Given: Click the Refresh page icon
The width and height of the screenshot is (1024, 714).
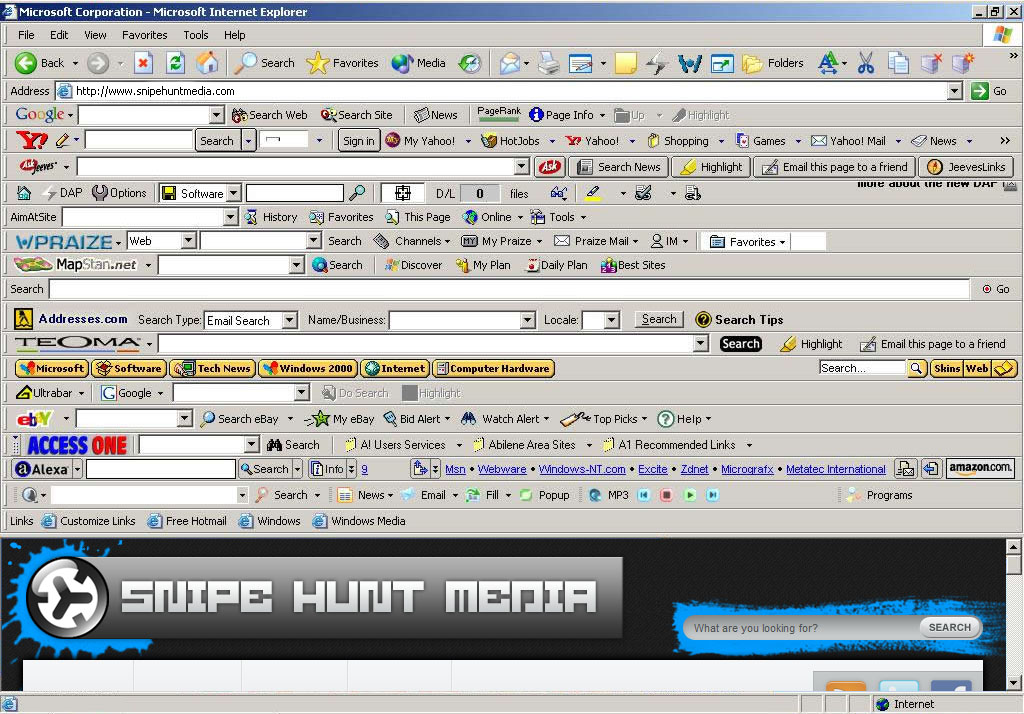Looking at the screenshot, I should 175,63.
